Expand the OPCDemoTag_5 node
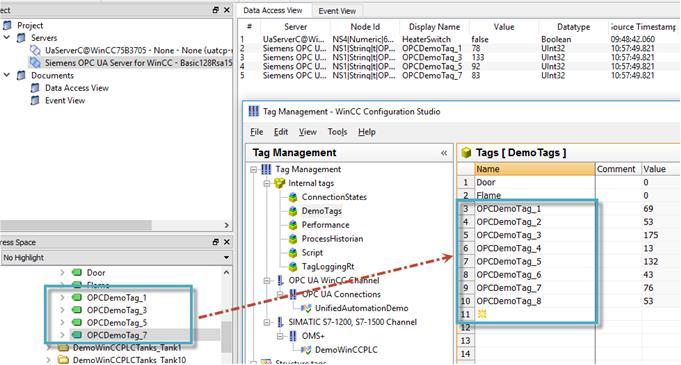681x365 pixels. 62,322
